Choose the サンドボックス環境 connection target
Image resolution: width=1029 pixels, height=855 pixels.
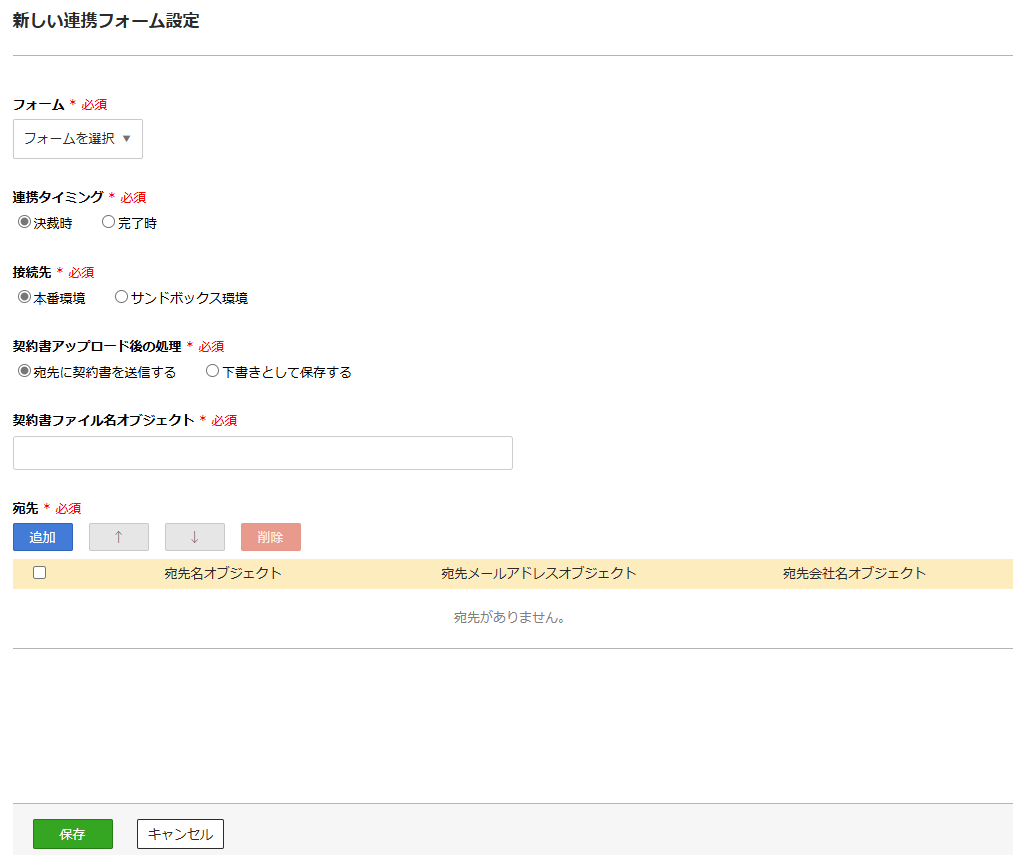(x=121, y=296)
